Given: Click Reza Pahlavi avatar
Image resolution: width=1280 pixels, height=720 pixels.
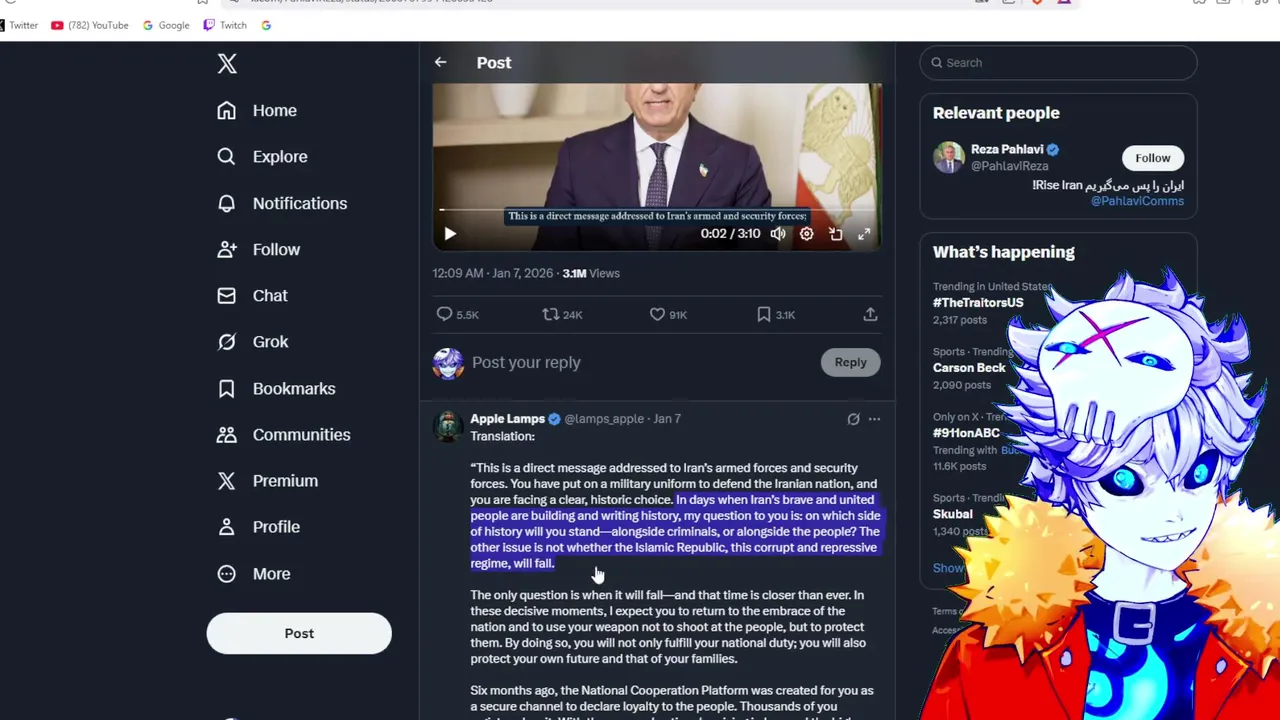Looking at the screenshot, I should tap(949, 157).
